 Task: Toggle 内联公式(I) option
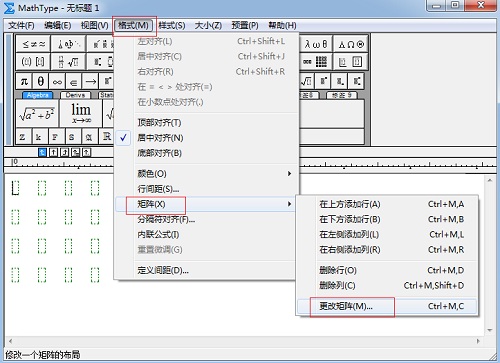click(206, 234)
